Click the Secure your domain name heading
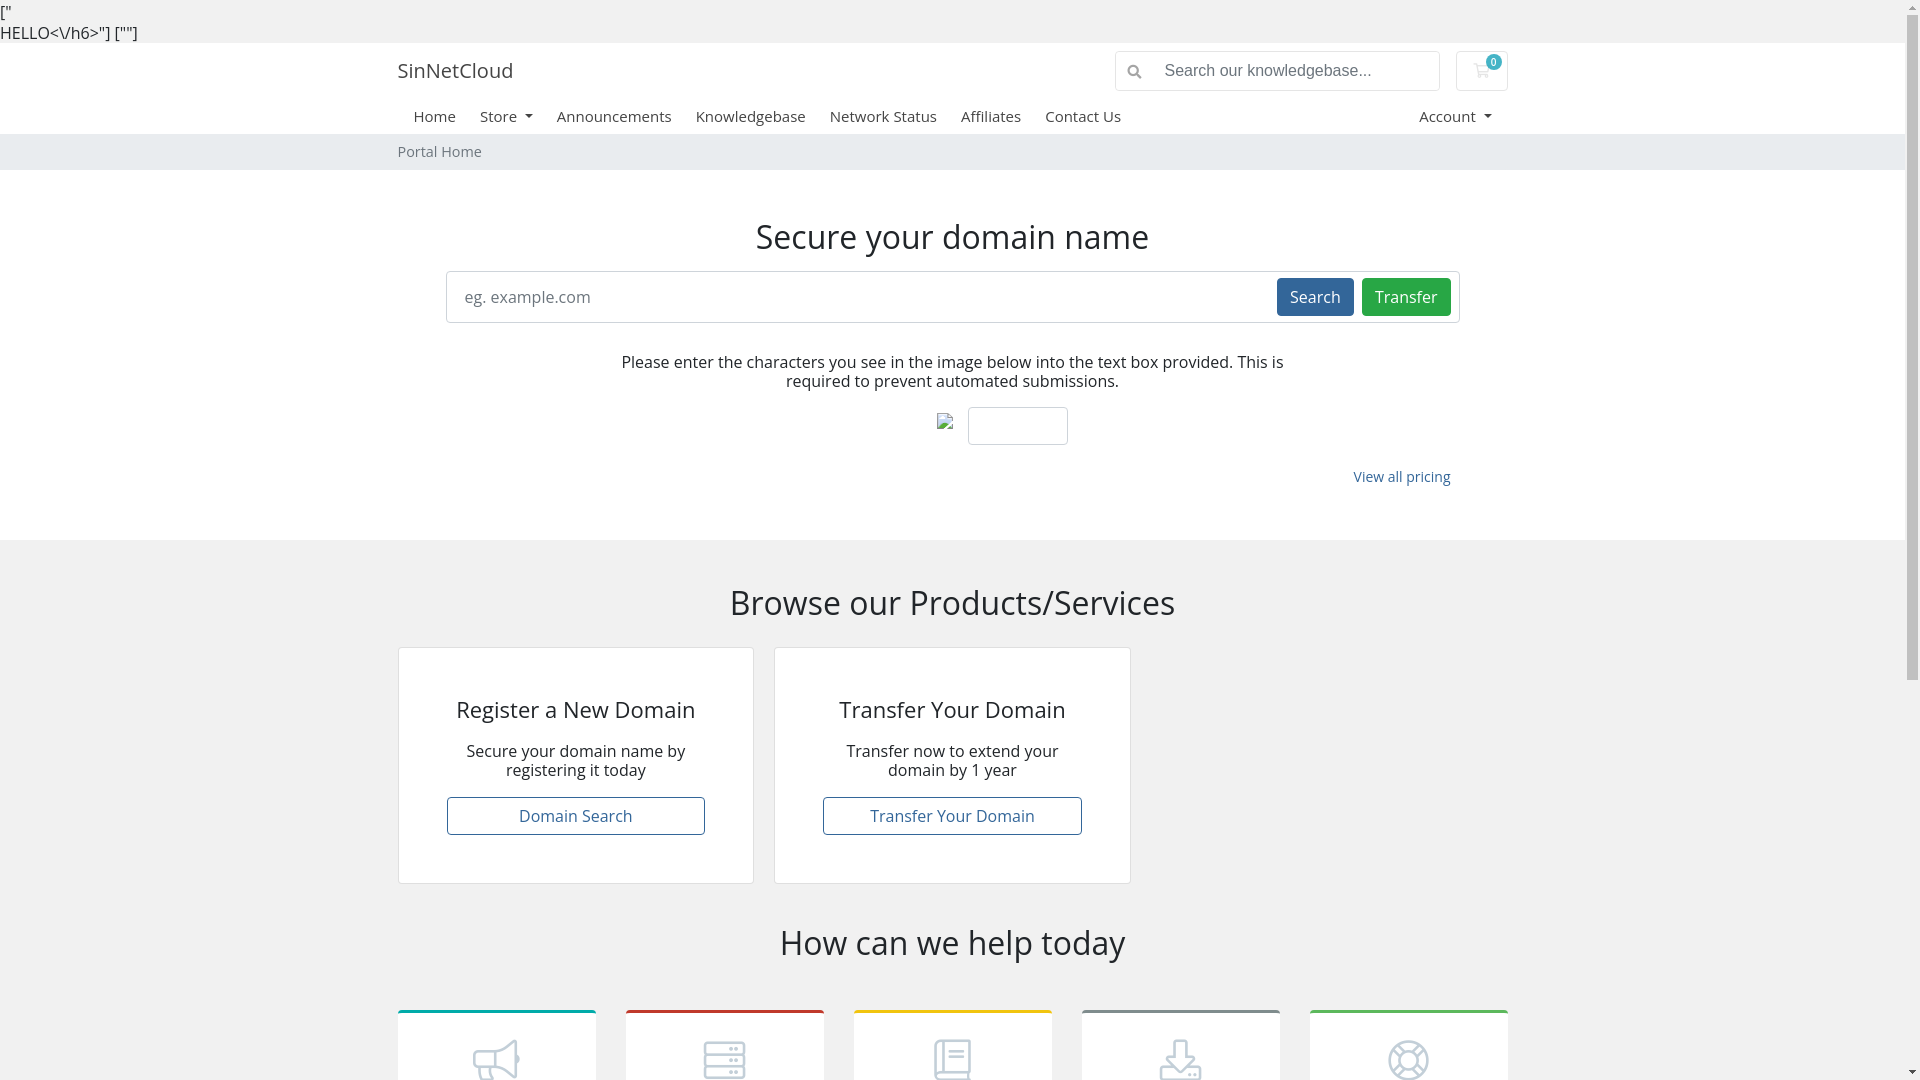1920x1080 pixels. click(x=952, y=237)
